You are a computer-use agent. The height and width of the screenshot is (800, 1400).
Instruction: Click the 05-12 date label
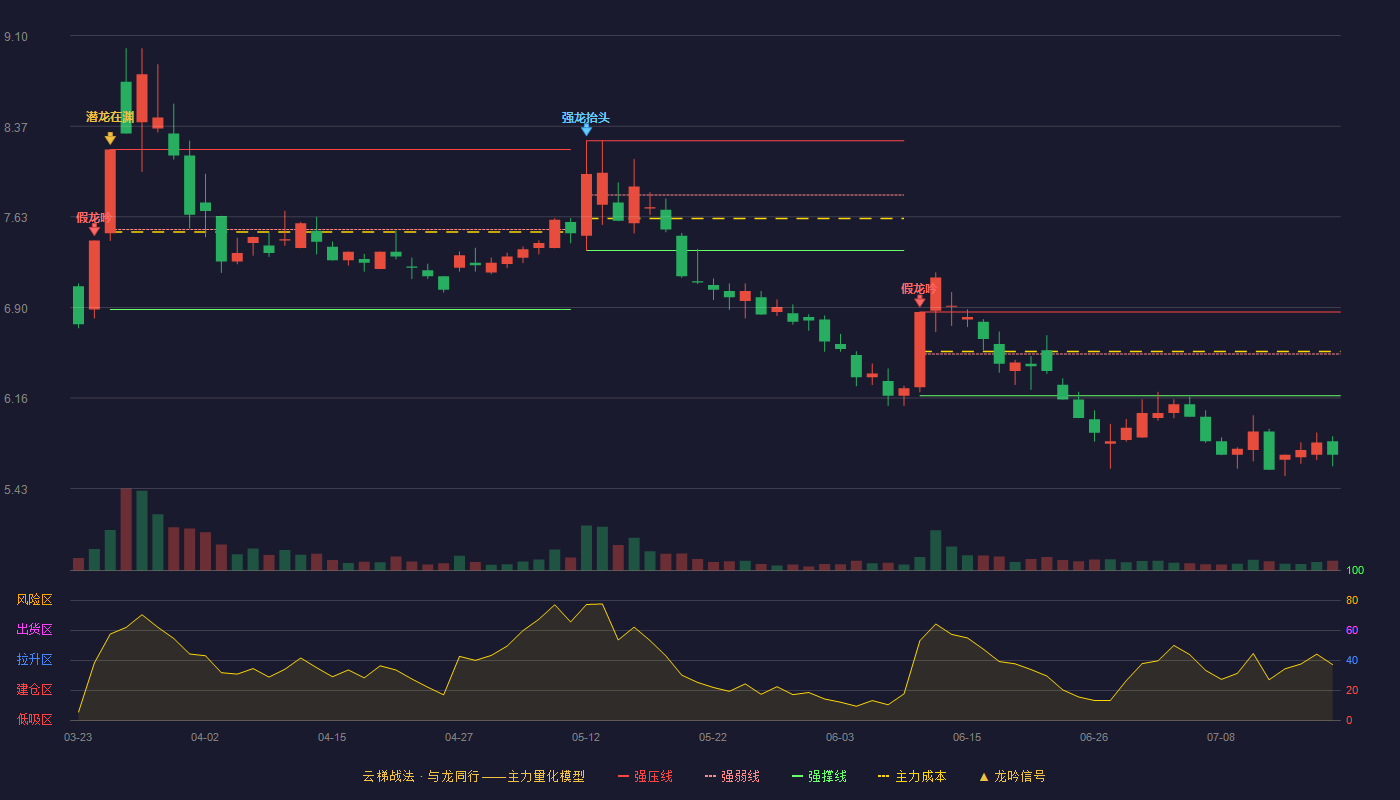point(586,737)
